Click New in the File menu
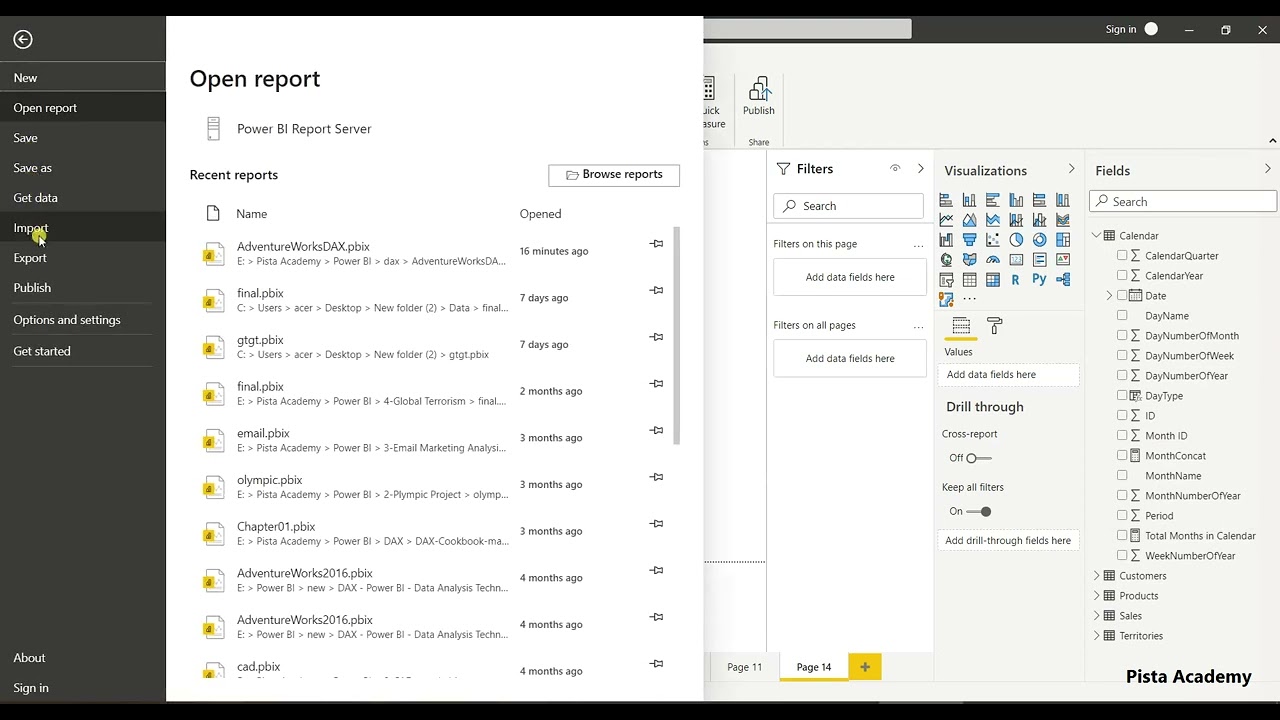 tap(25, 78)
